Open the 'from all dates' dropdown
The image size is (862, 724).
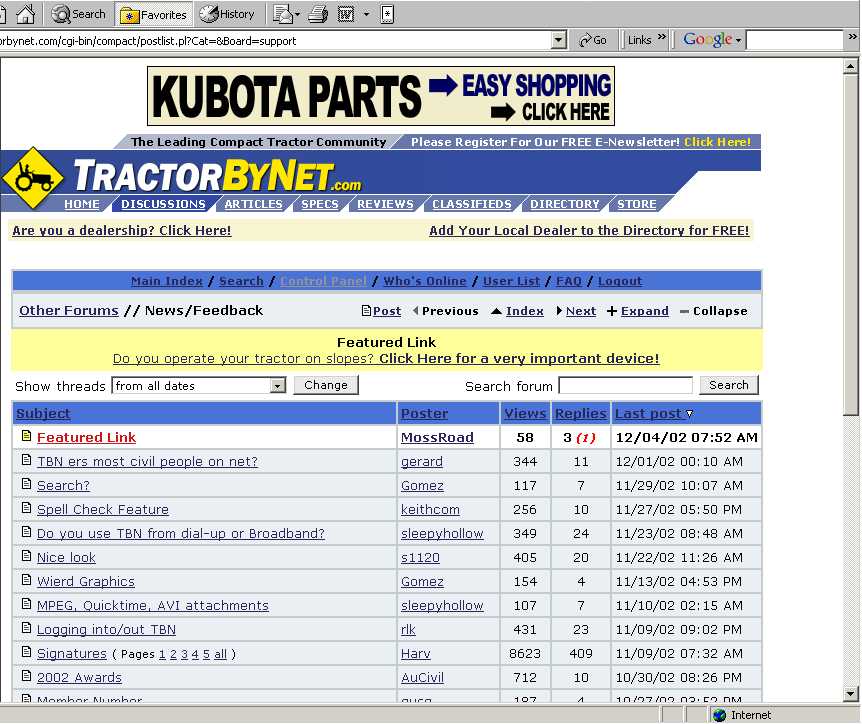tap(199, 385)
